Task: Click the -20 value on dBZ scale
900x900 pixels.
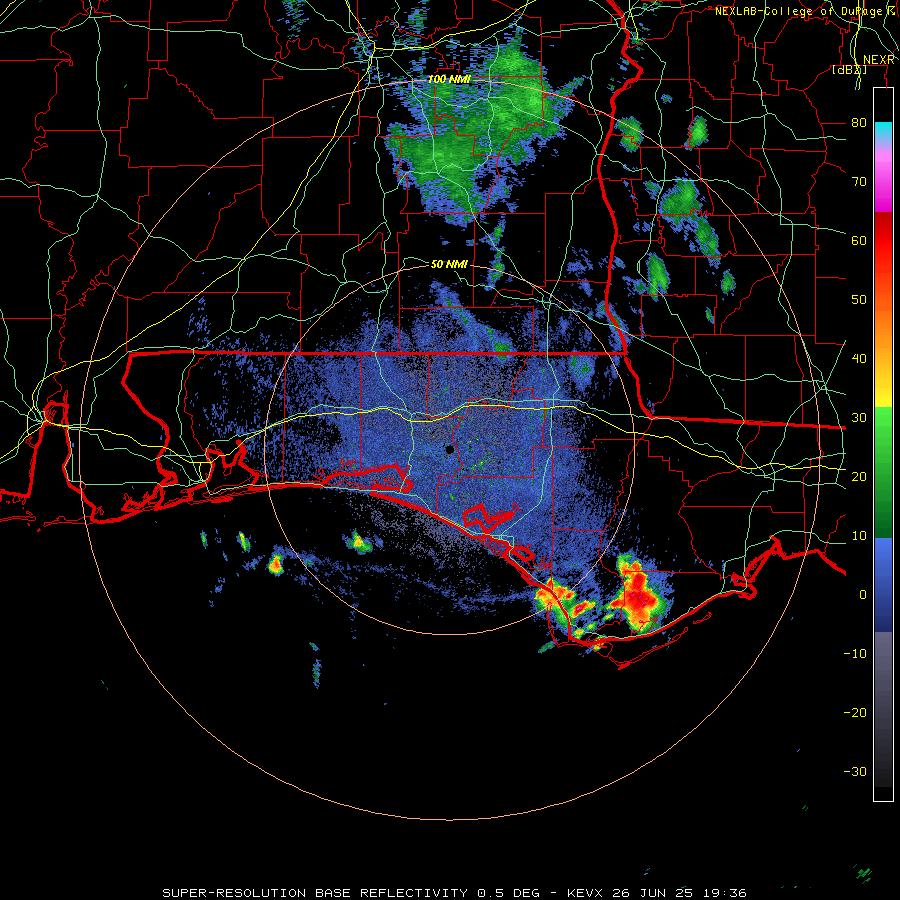Action: [x=855, y=713]
